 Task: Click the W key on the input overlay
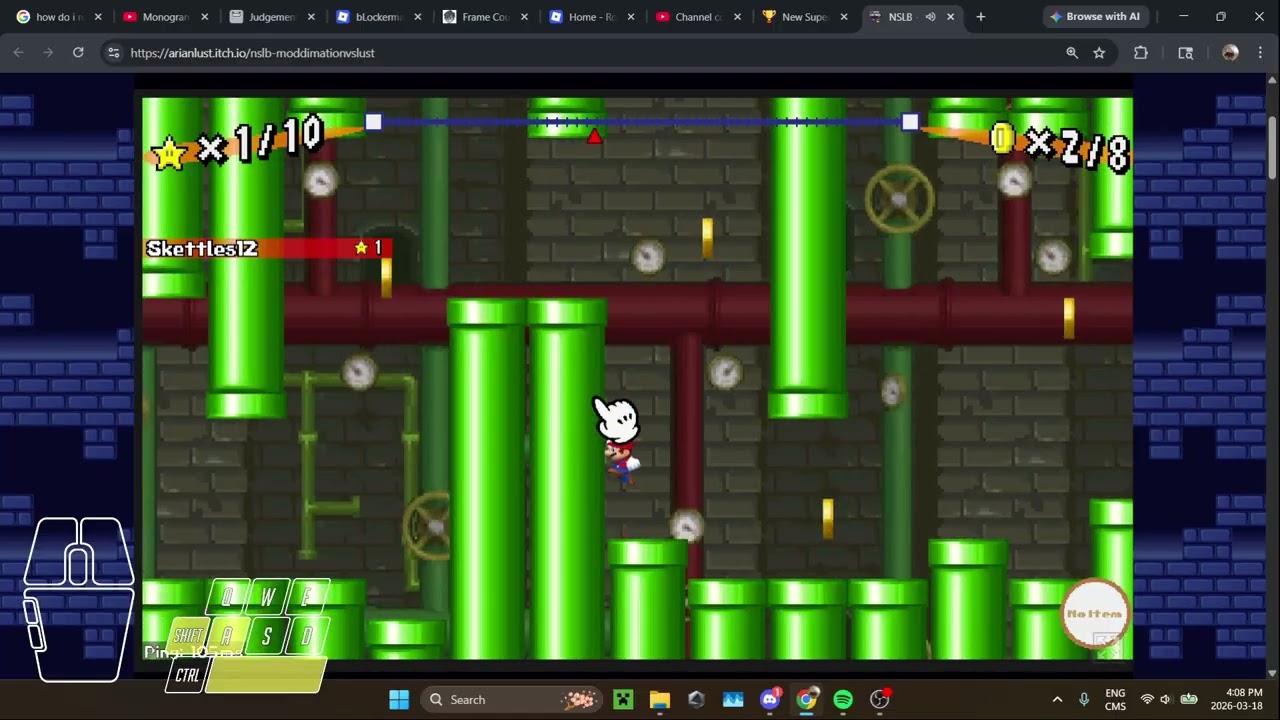click(x=267, y=598)
